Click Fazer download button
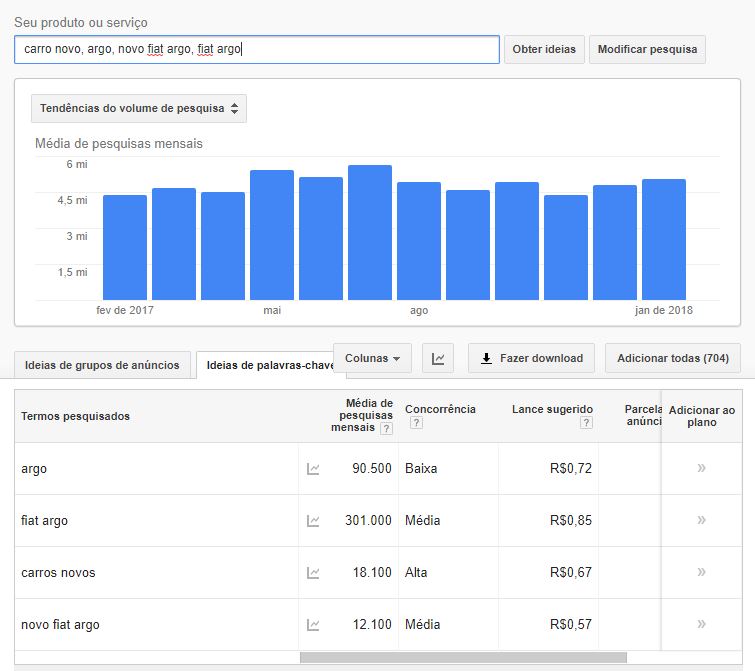The image size is (755, 671). point(531,358)
